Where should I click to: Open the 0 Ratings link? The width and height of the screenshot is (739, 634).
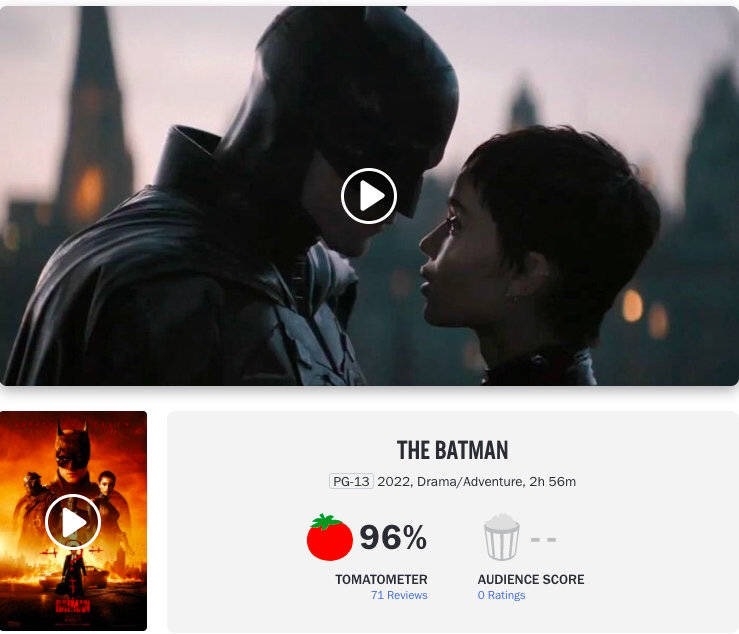click(501, 595)
